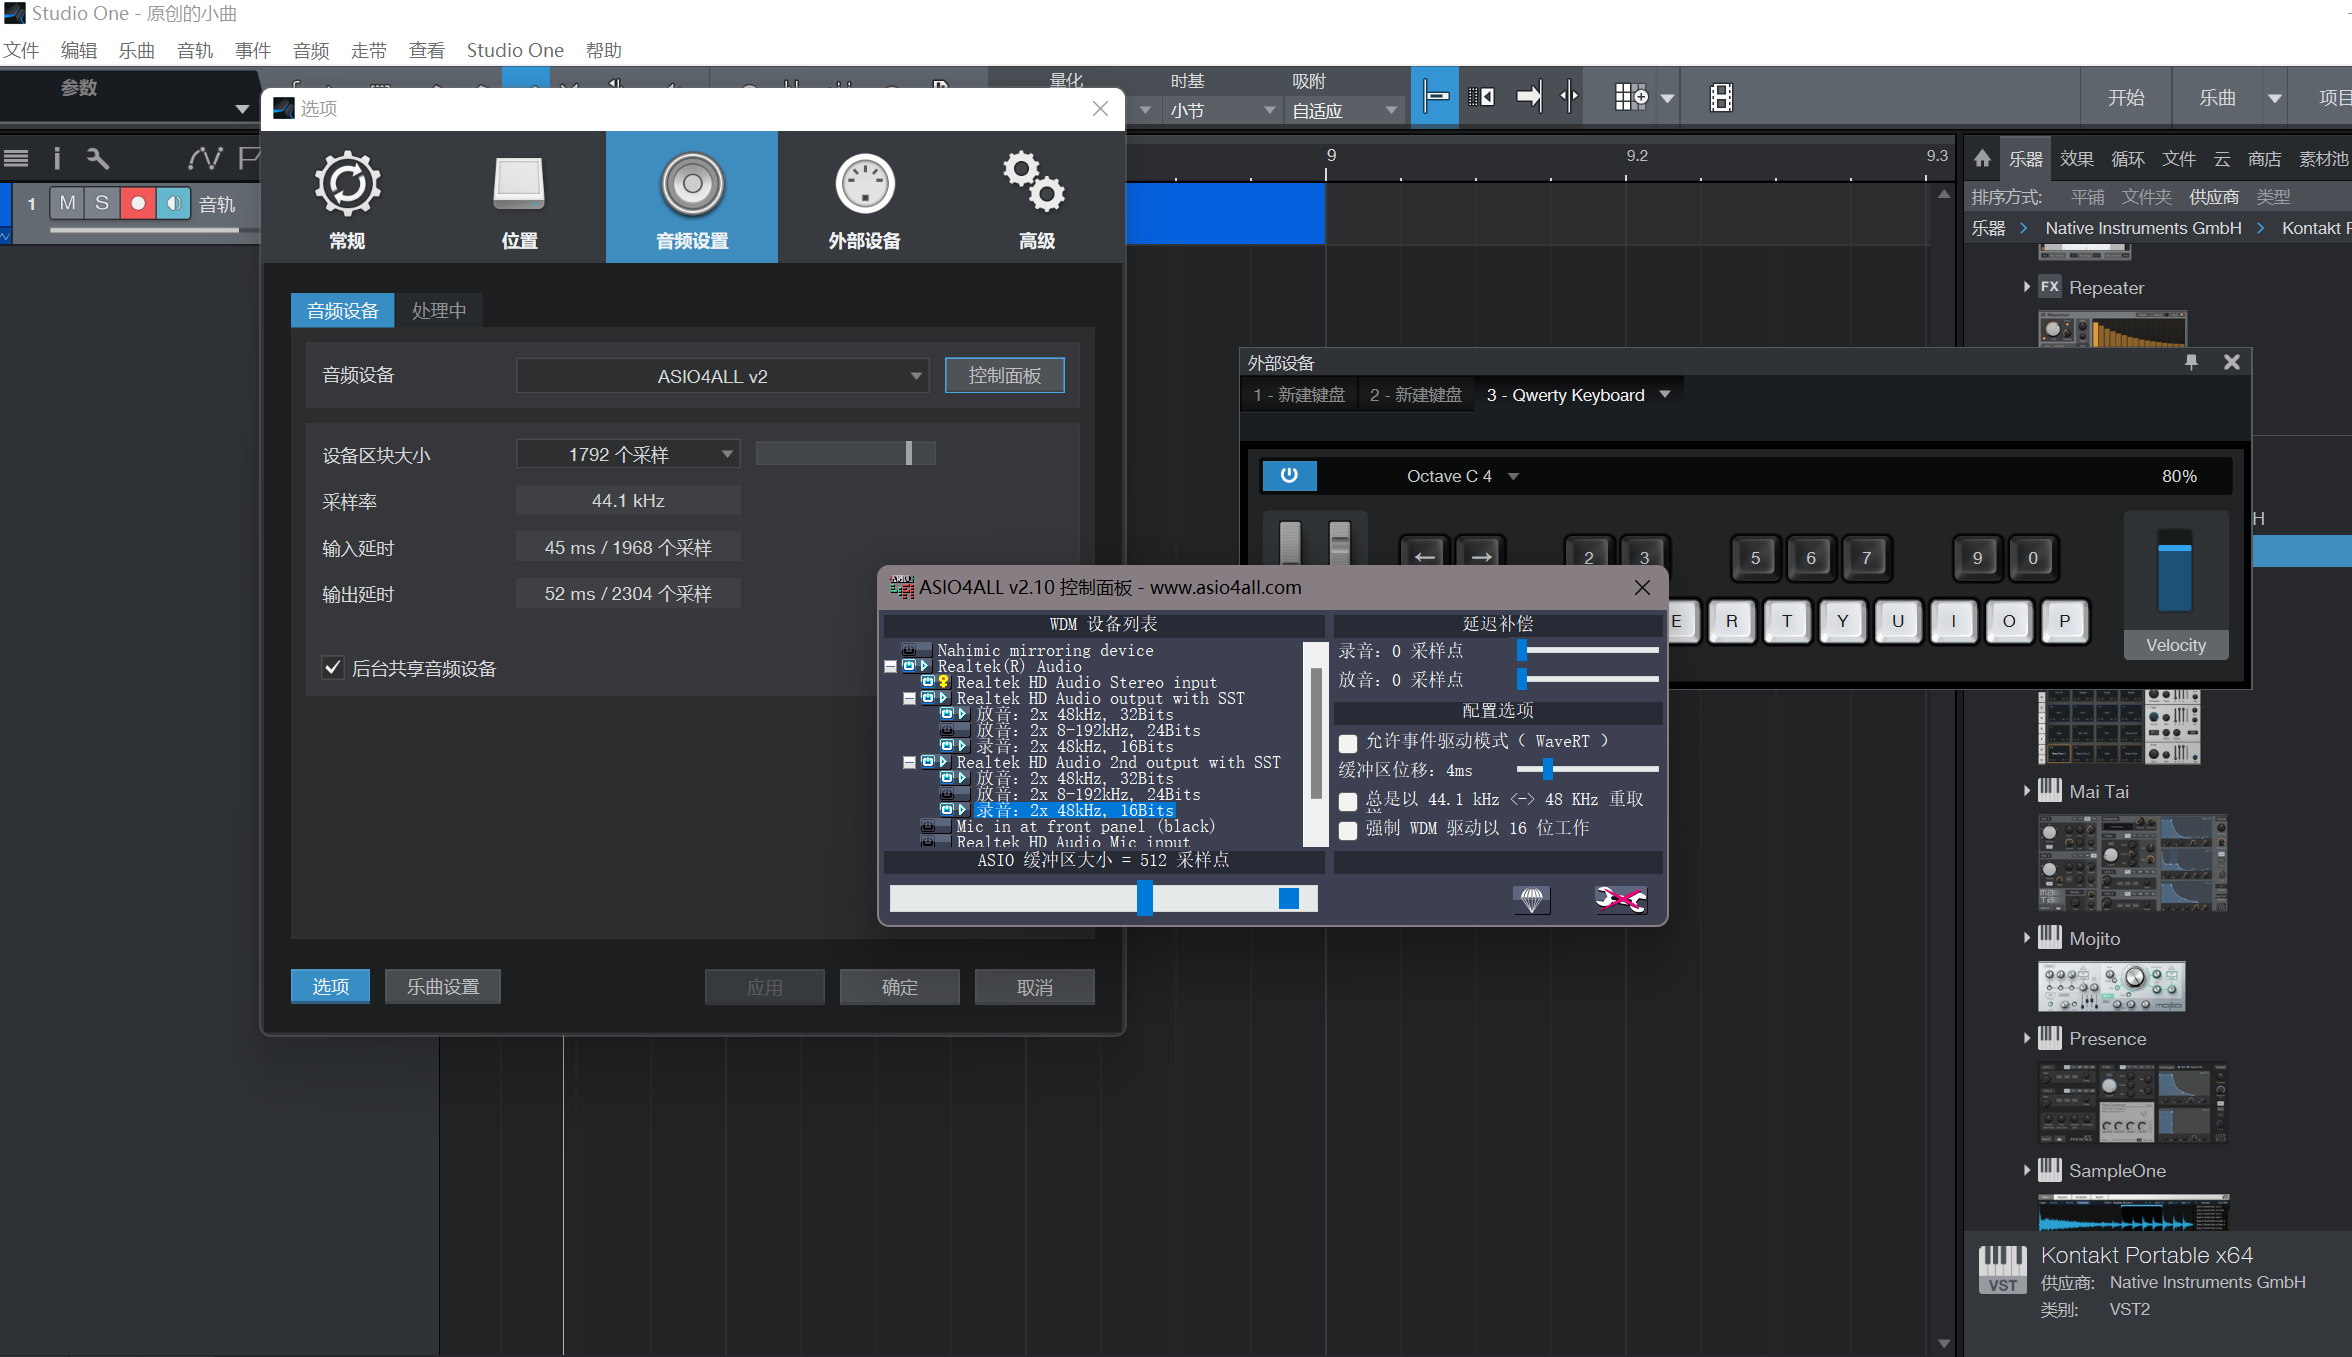Click the 确定 OK button
This screenshot has width=2352, height=1357.
[899, 987]
